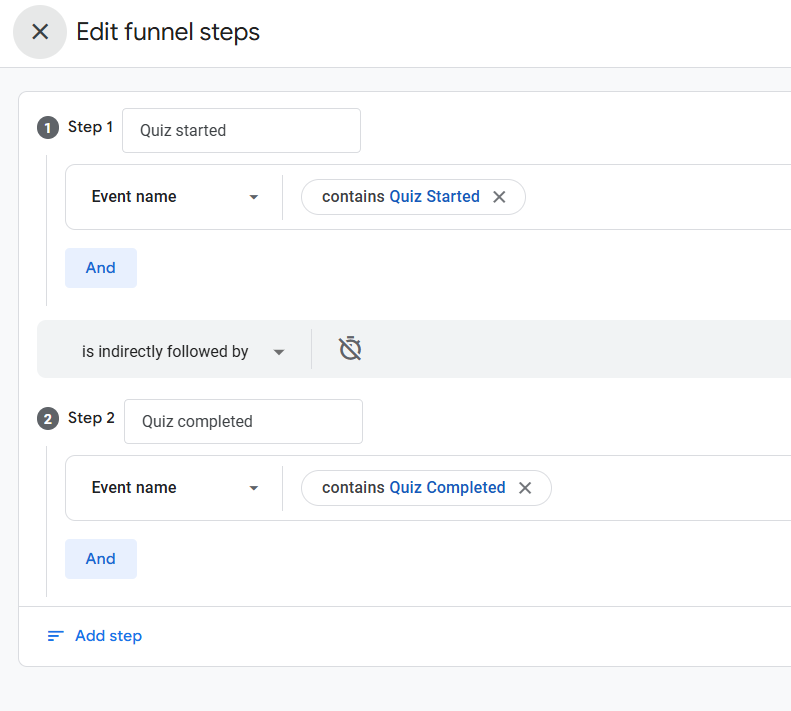Open Event name dropdown in Step 1
The image size is (791, 711).
pyautogui.click(x=175, y=197)
